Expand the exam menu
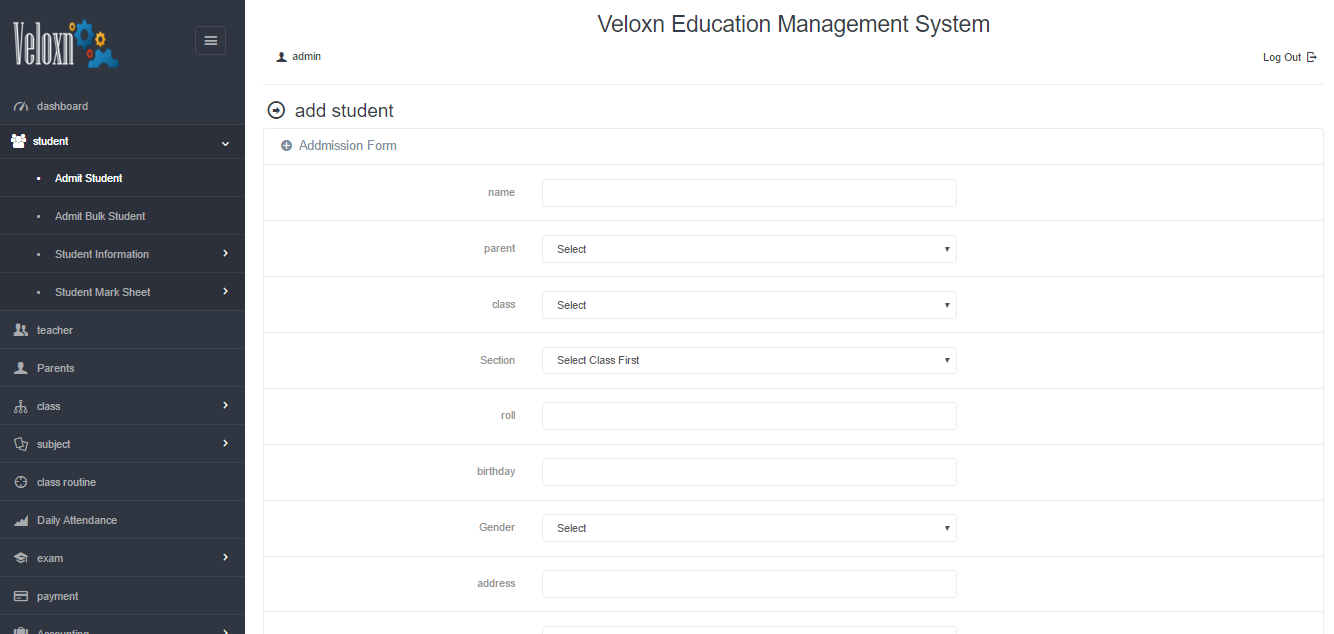 pyautogui.click(x=225, y=558)
